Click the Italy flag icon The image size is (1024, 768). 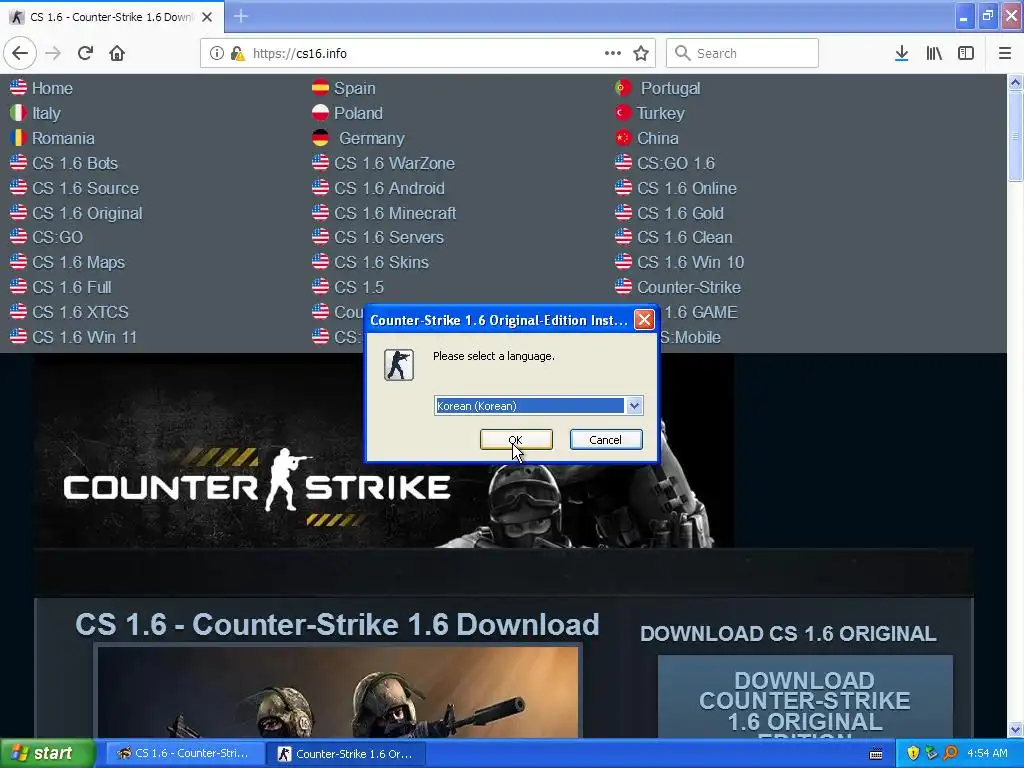[18, 112]
